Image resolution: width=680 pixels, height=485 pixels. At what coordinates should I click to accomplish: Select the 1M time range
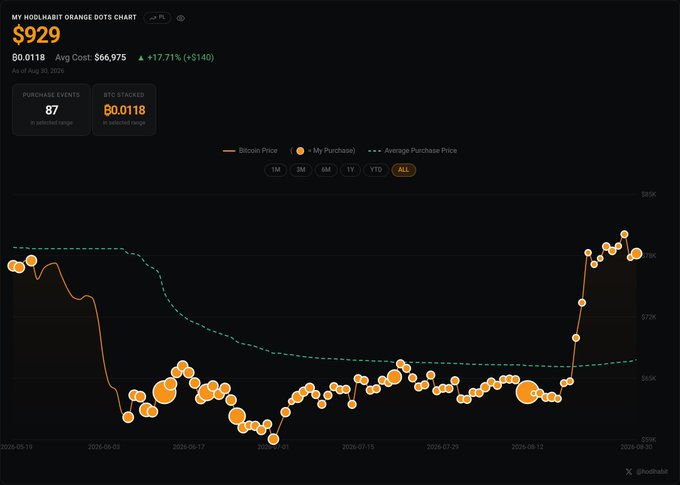[x=275, y=170]
